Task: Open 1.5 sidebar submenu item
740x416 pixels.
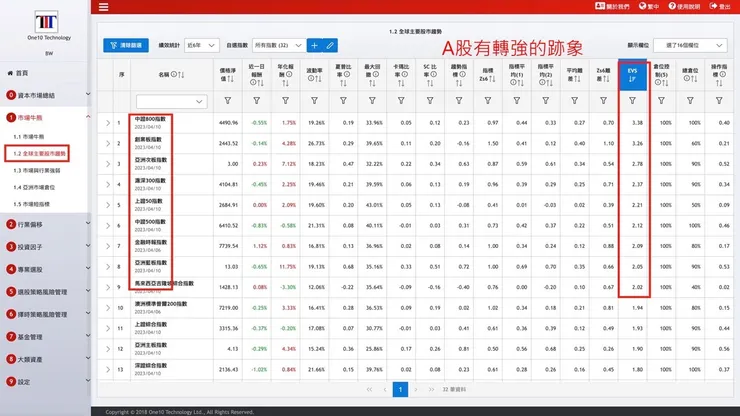Action: click(x=31, y=204)
